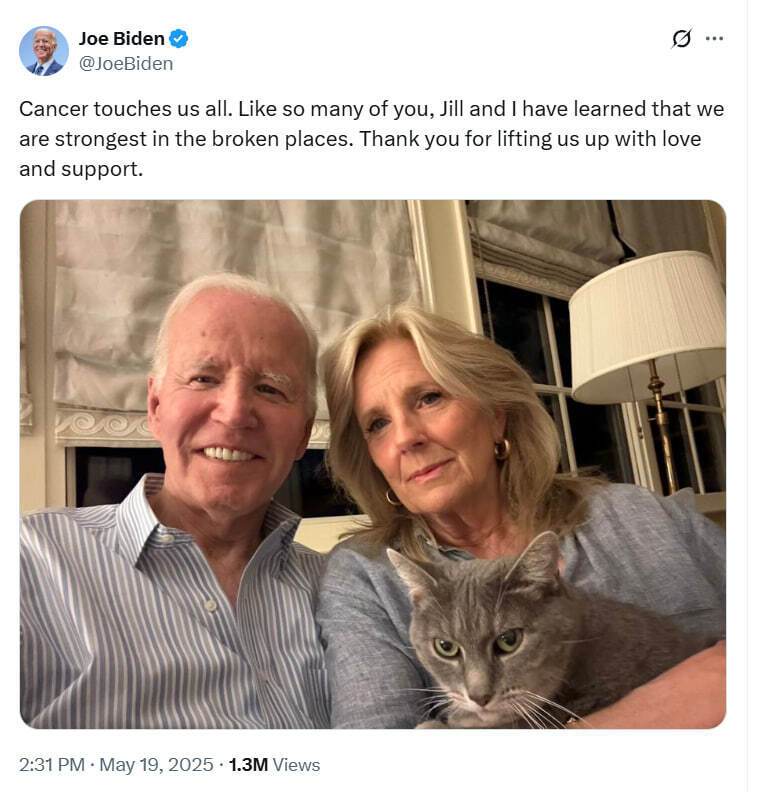Image resolution: width=763 pixels, height=792 pixels.
Task: Open the round profile avatar picture
Action: click(x=44, y=51)
